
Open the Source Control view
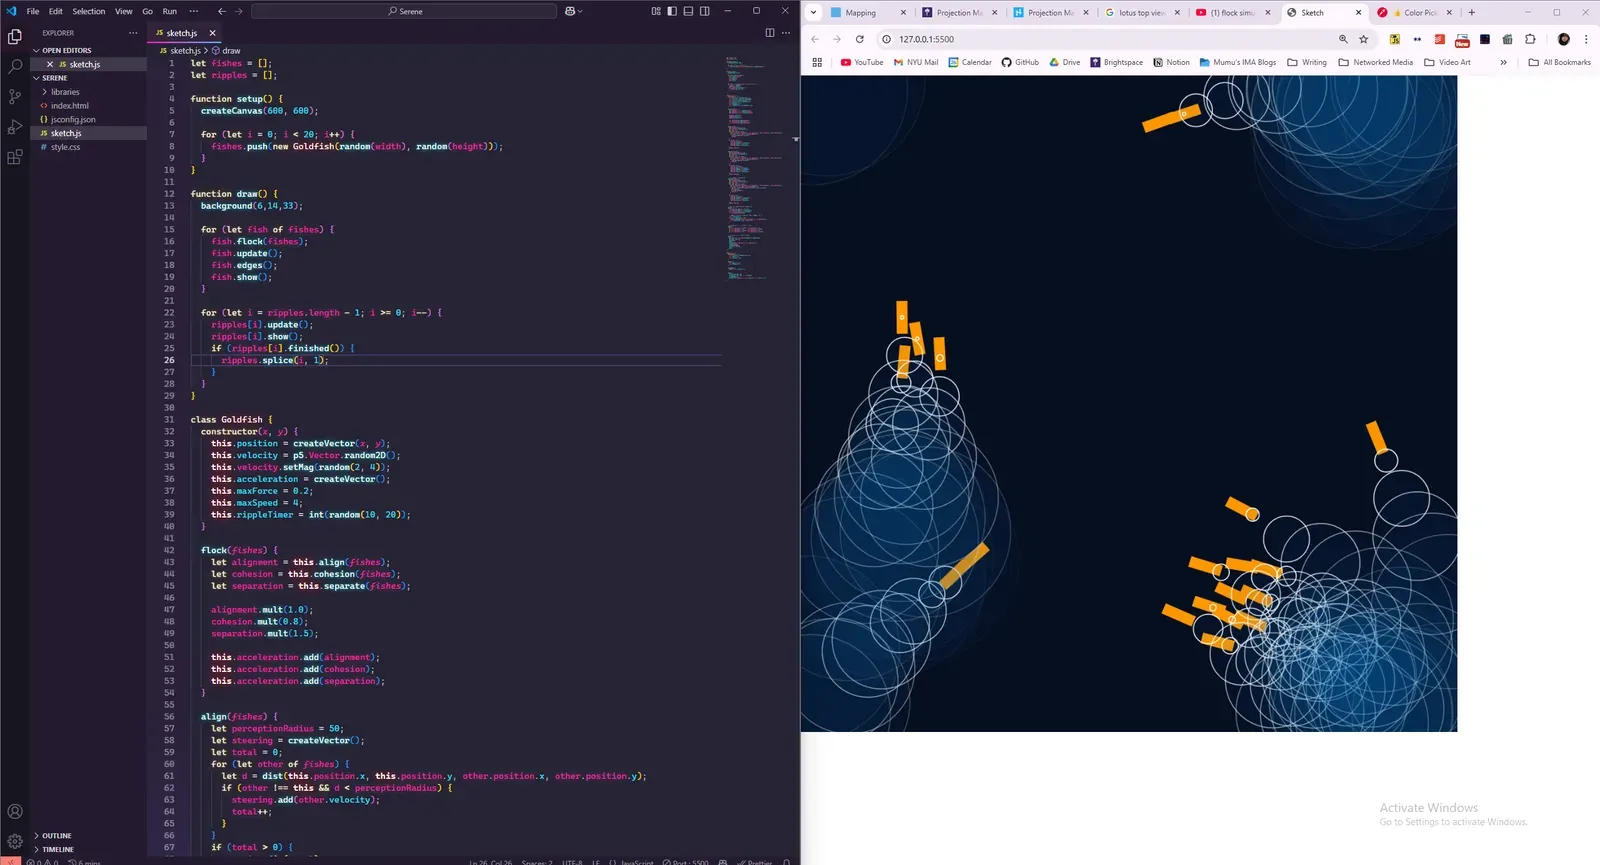point(14,97)
